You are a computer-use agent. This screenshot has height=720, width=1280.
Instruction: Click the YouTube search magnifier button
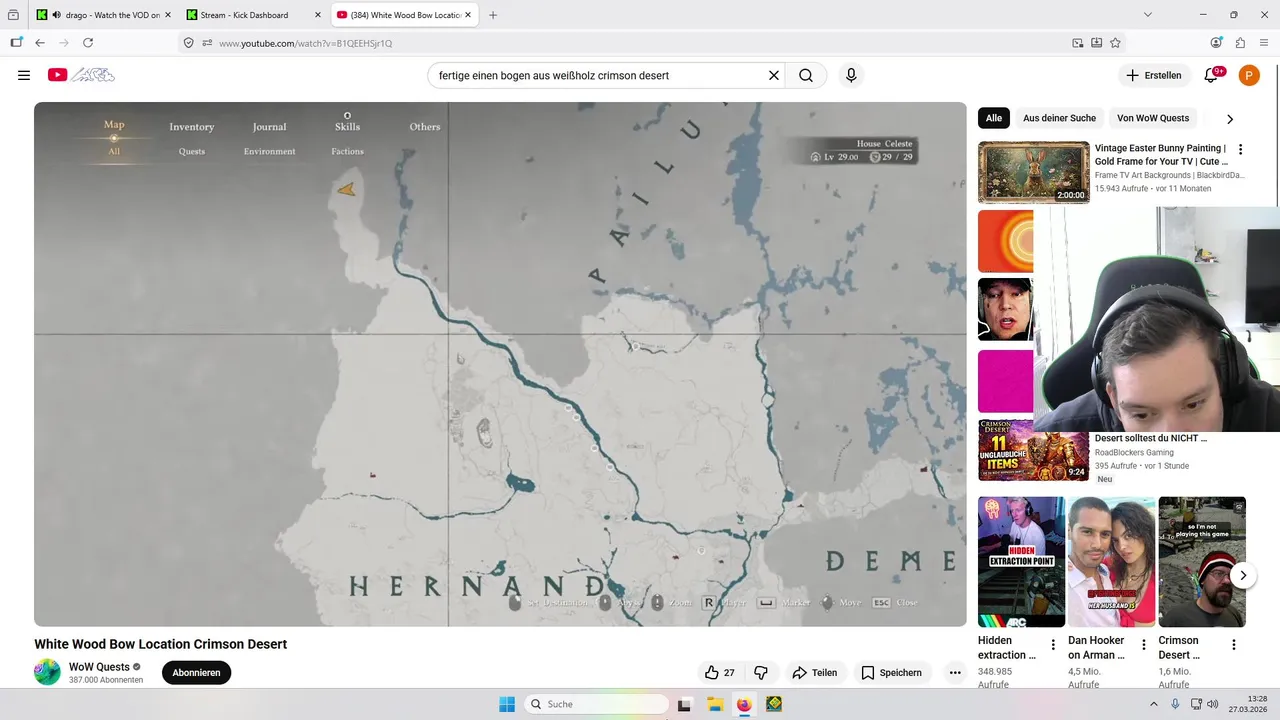(806, 75)
